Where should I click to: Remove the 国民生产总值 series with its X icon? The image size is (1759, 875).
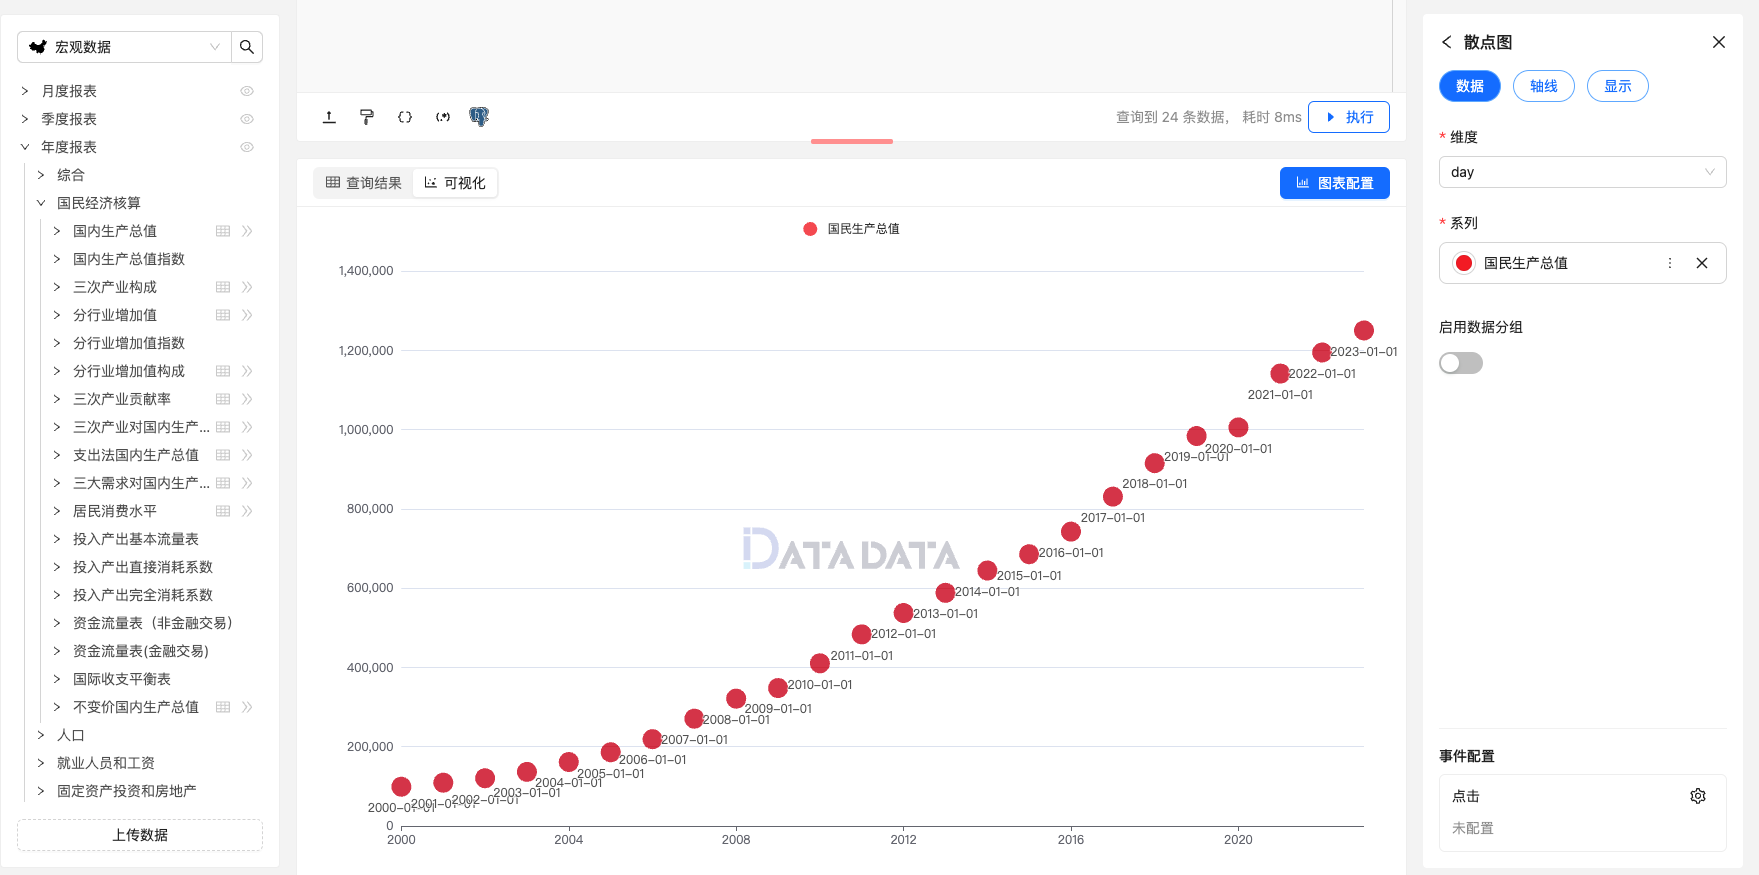pos(1702,263)
